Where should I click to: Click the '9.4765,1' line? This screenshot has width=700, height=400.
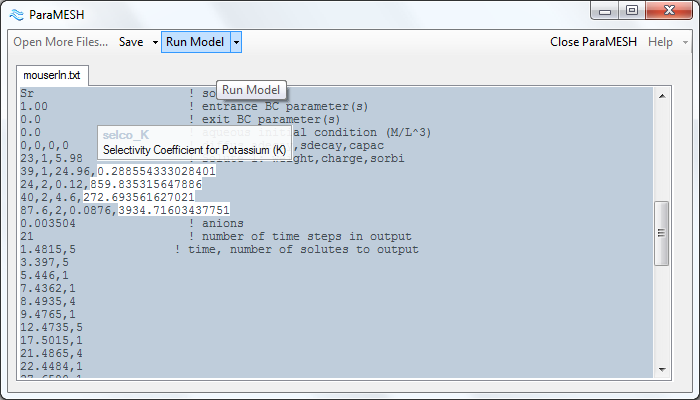pyautogui.click(x=48, y=314)
